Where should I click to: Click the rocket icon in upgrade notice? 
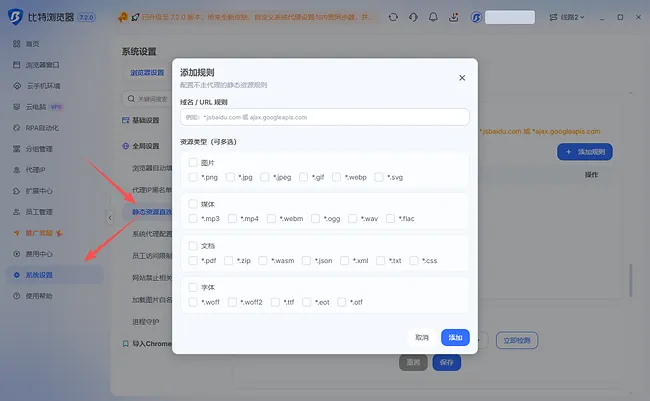135,17
